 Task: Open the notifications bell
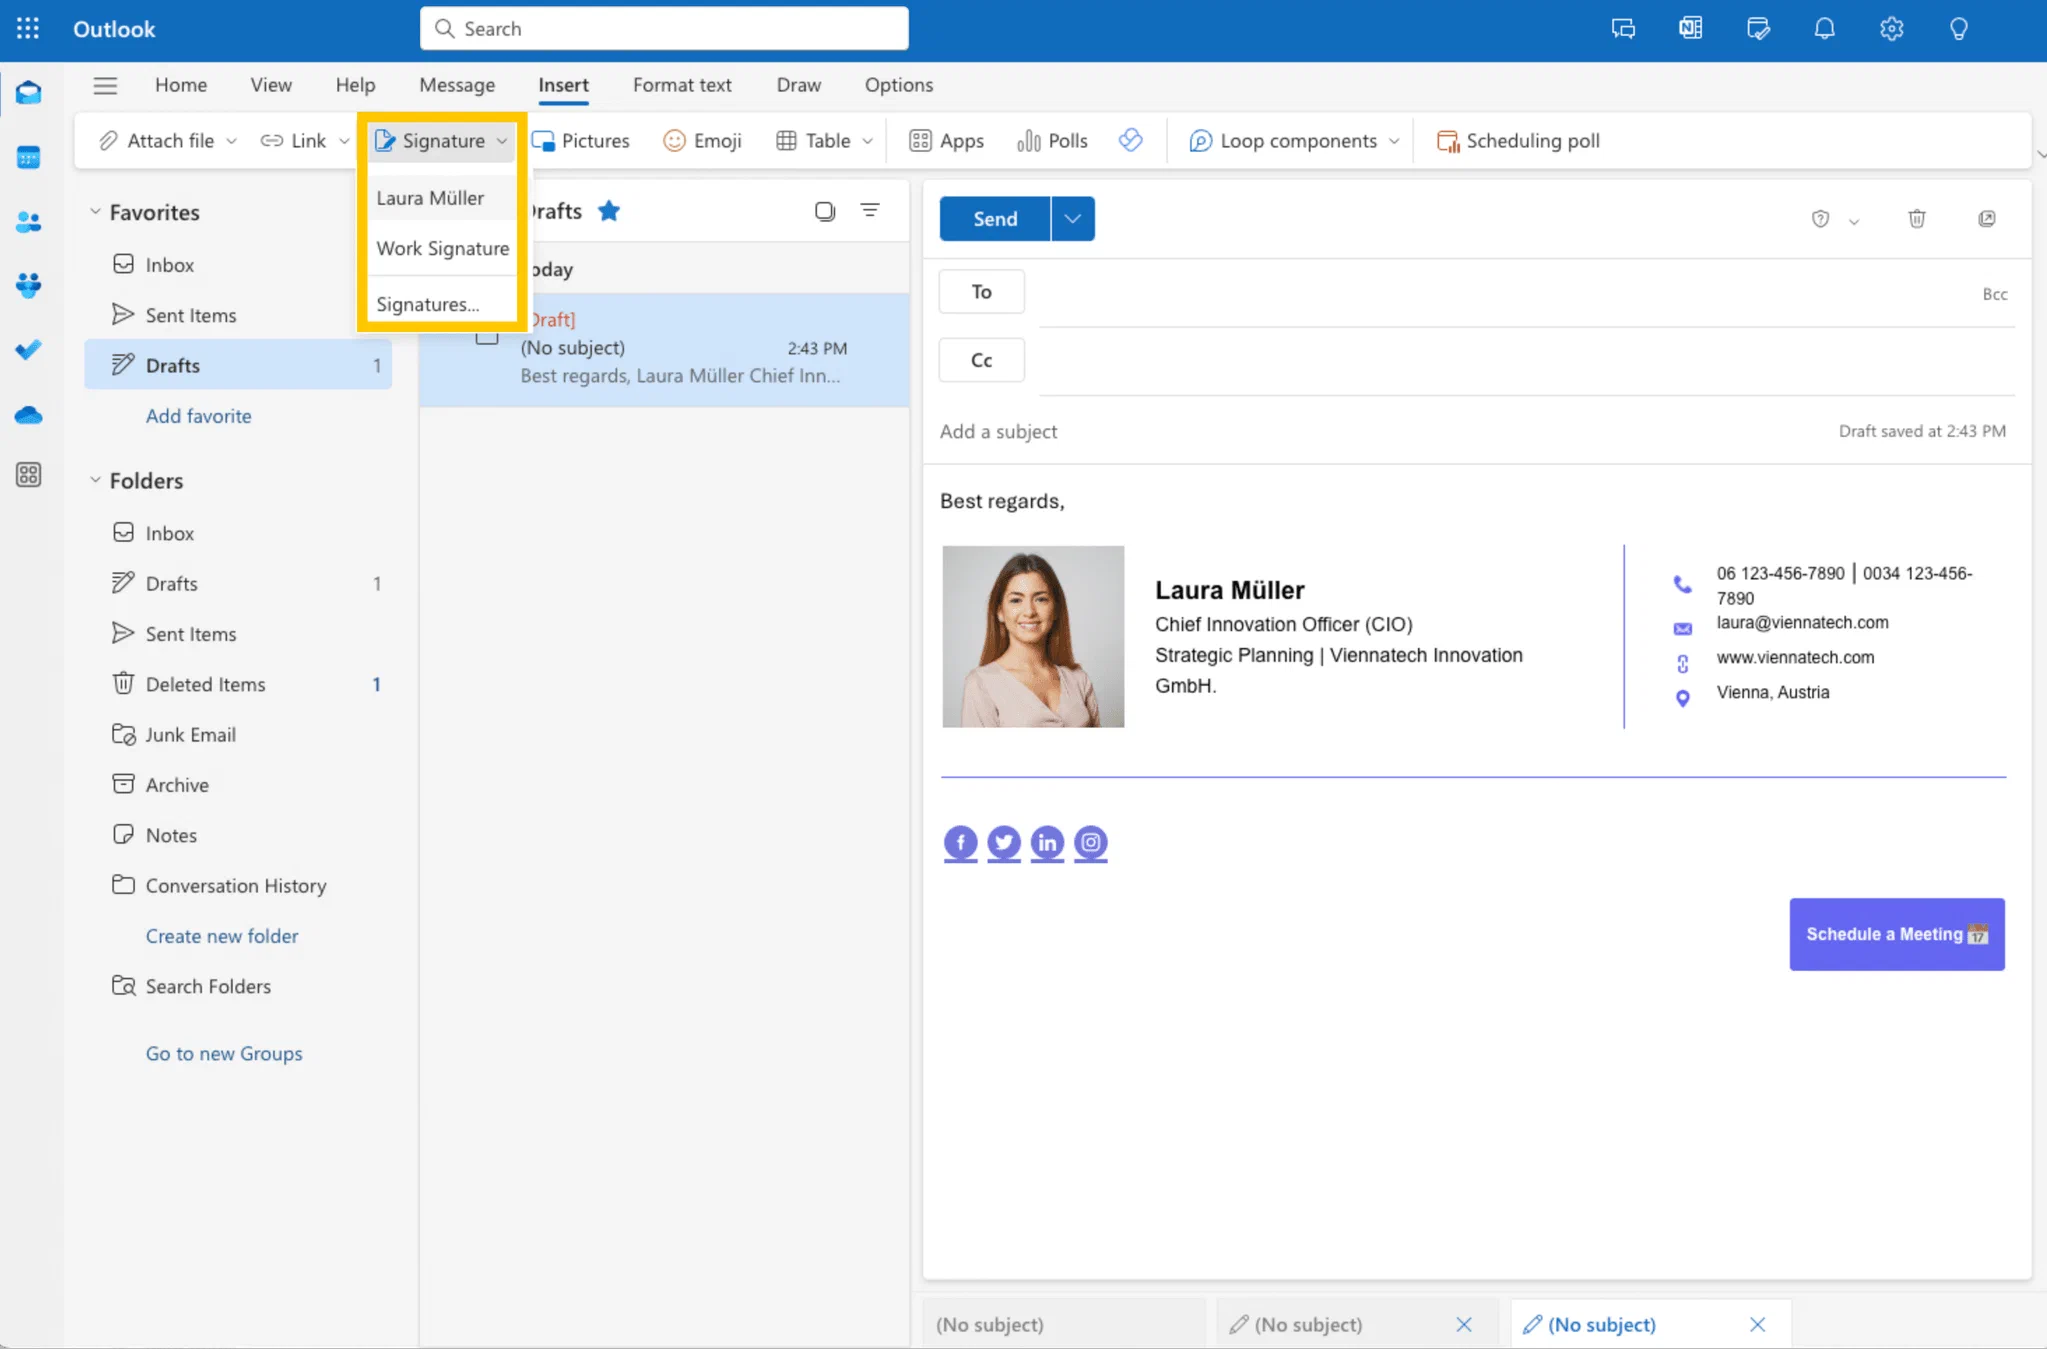[1824, 29]
